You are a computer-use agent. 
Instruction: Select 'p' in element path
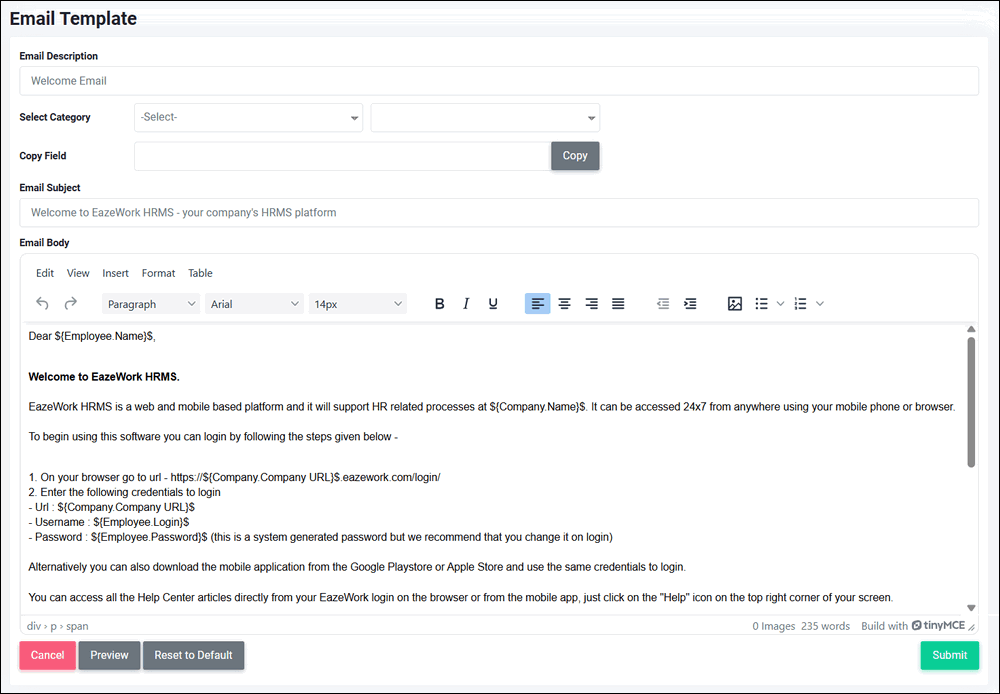point(54,626)
